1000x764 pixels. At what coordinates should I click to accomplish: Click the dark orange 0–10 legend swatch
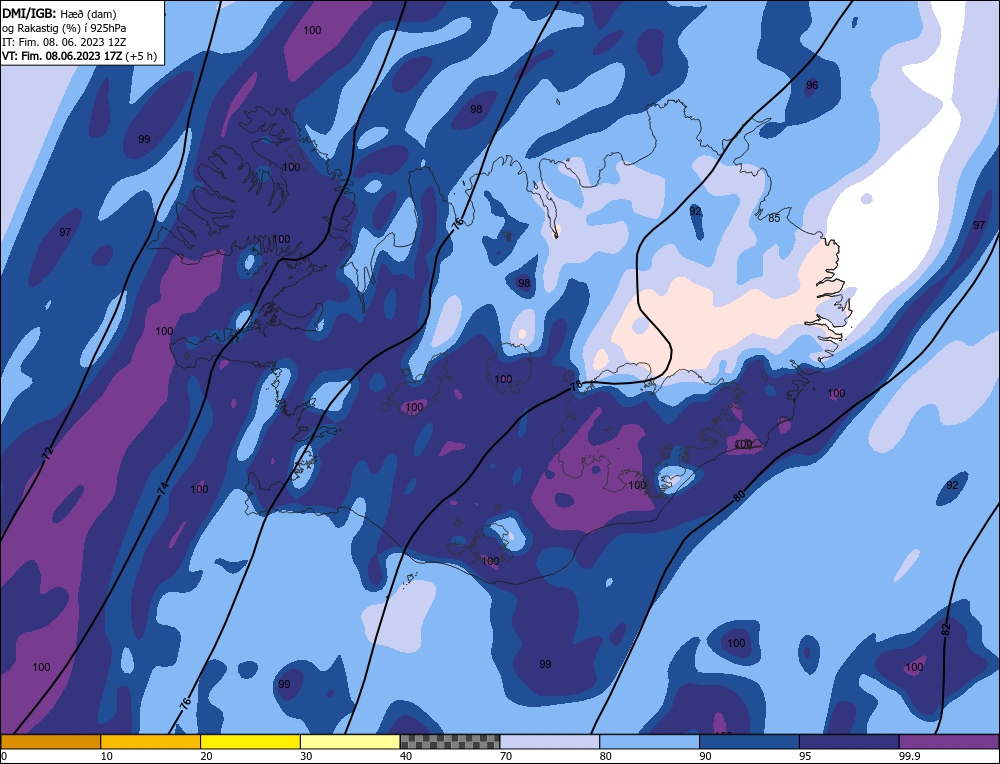(x=50, y=742)
